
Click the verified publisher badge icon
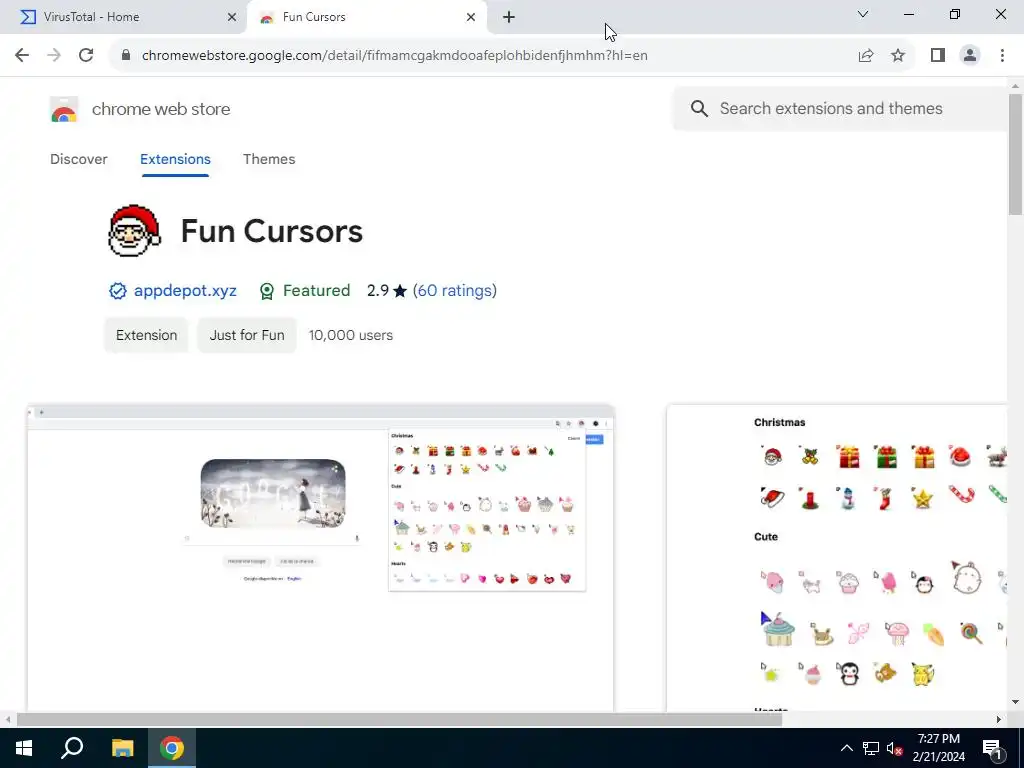coord(118,291)
